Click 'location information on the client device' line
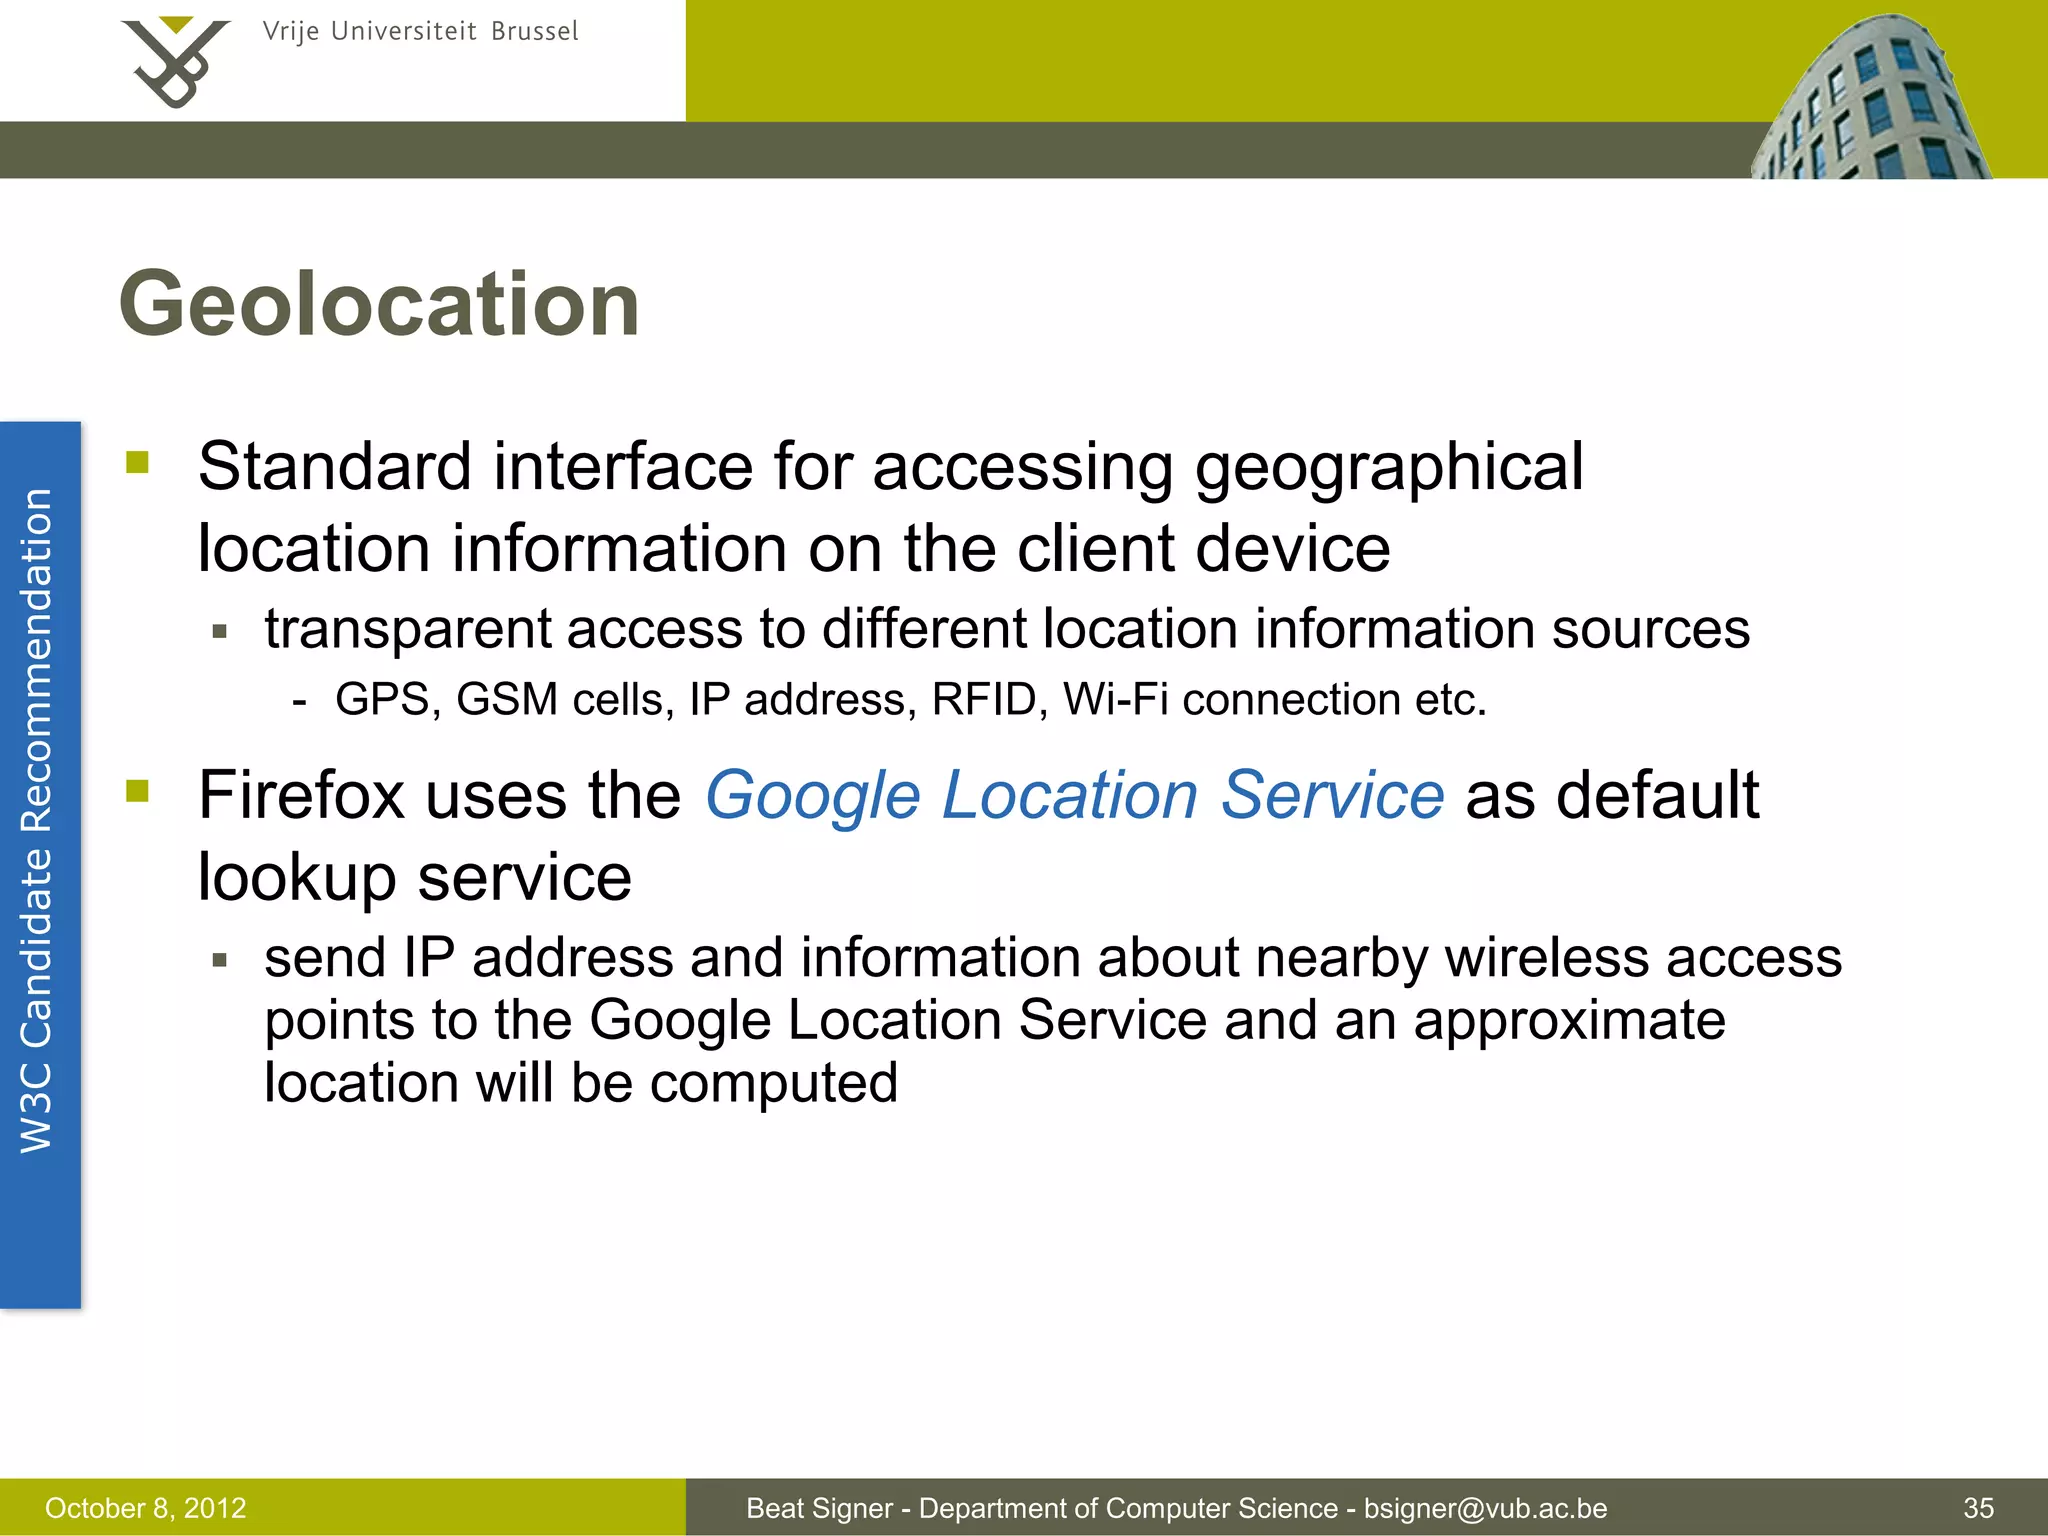Viewport: 2048px width, 1536px height. 794,549
